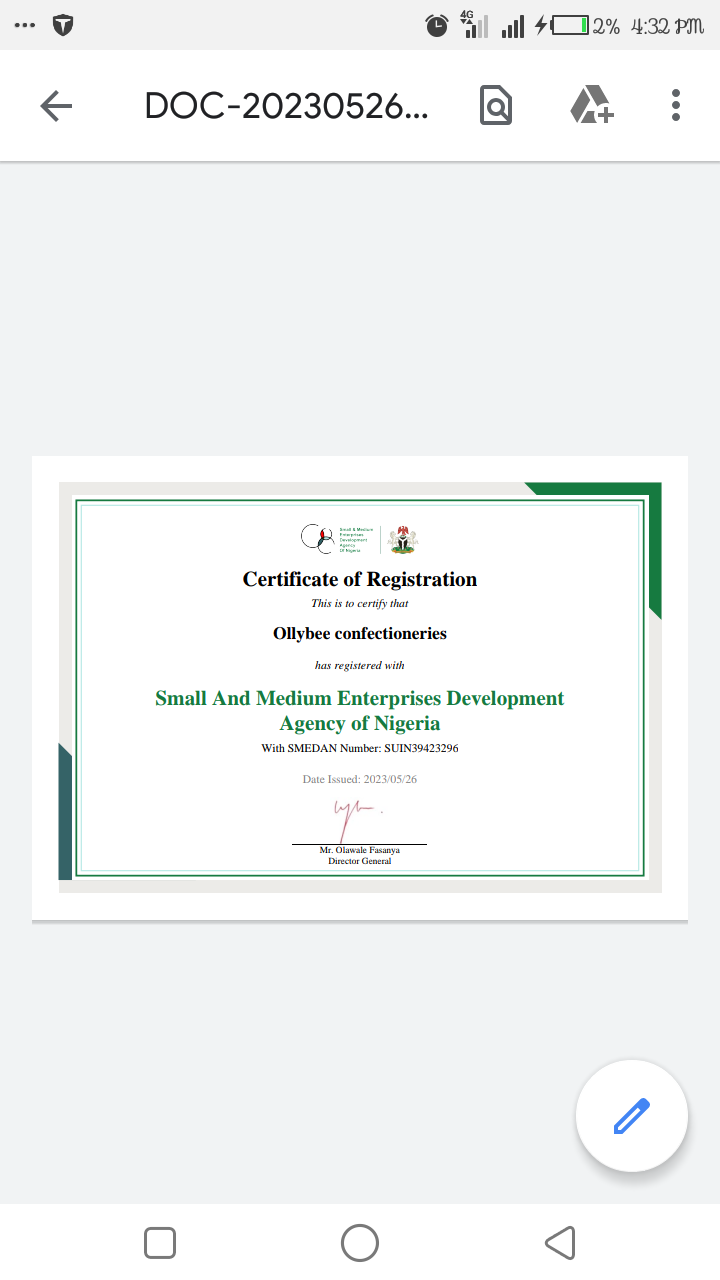720x1280 pixels.
Task: Tap the 4G signal strength icon
Action: click(x=474, y=25)
